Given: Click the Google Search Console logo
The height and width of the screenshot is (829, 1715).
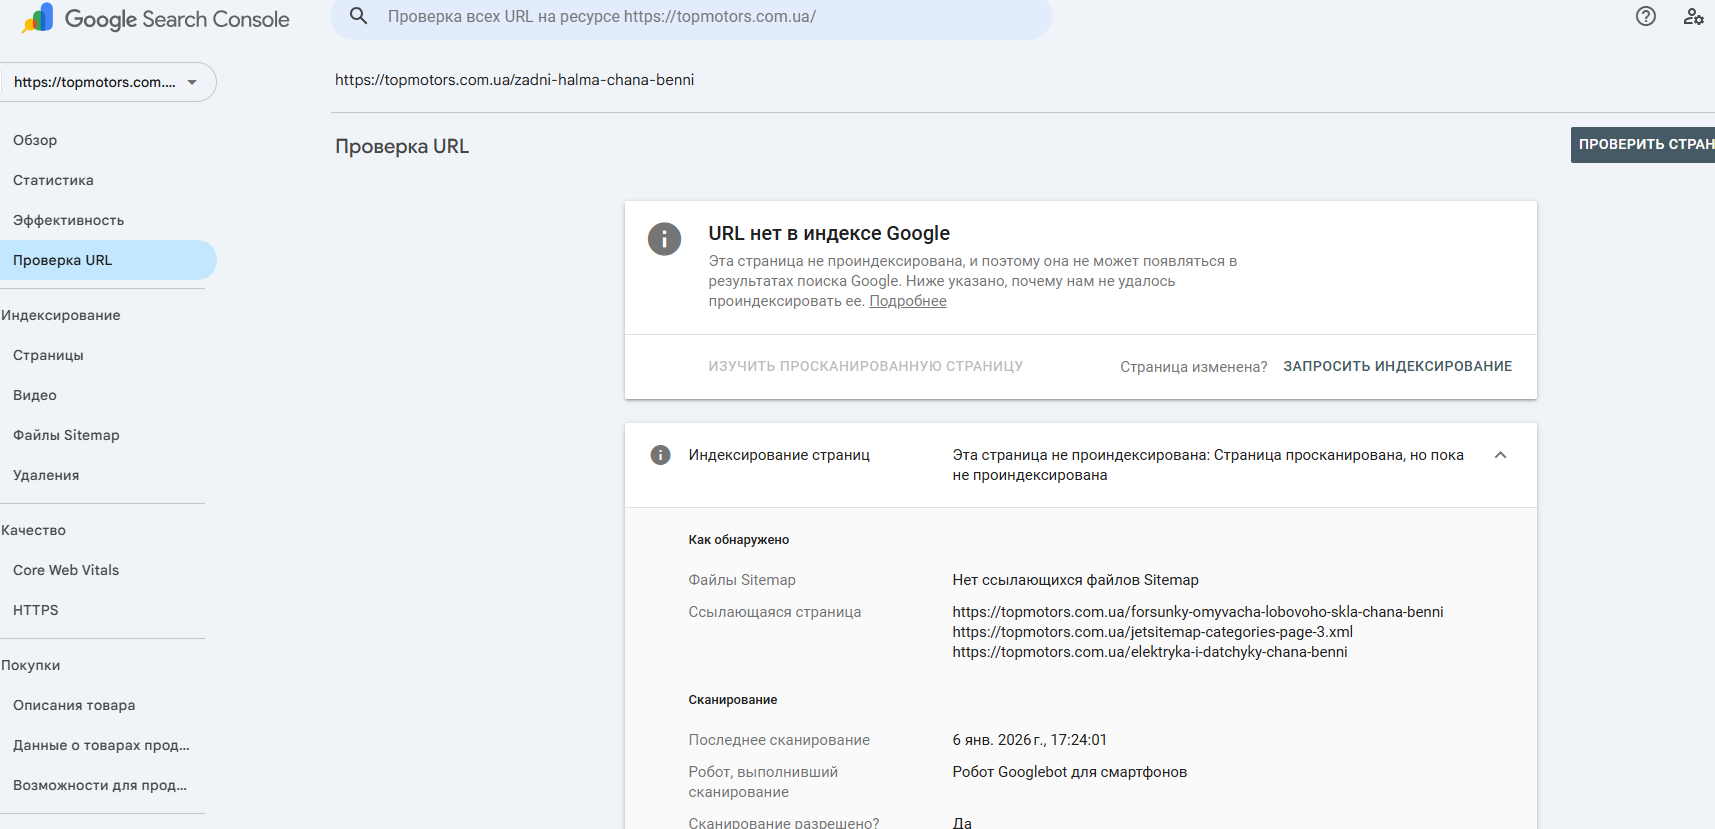Looking at the screenshot, I should [x=155, y=19].
